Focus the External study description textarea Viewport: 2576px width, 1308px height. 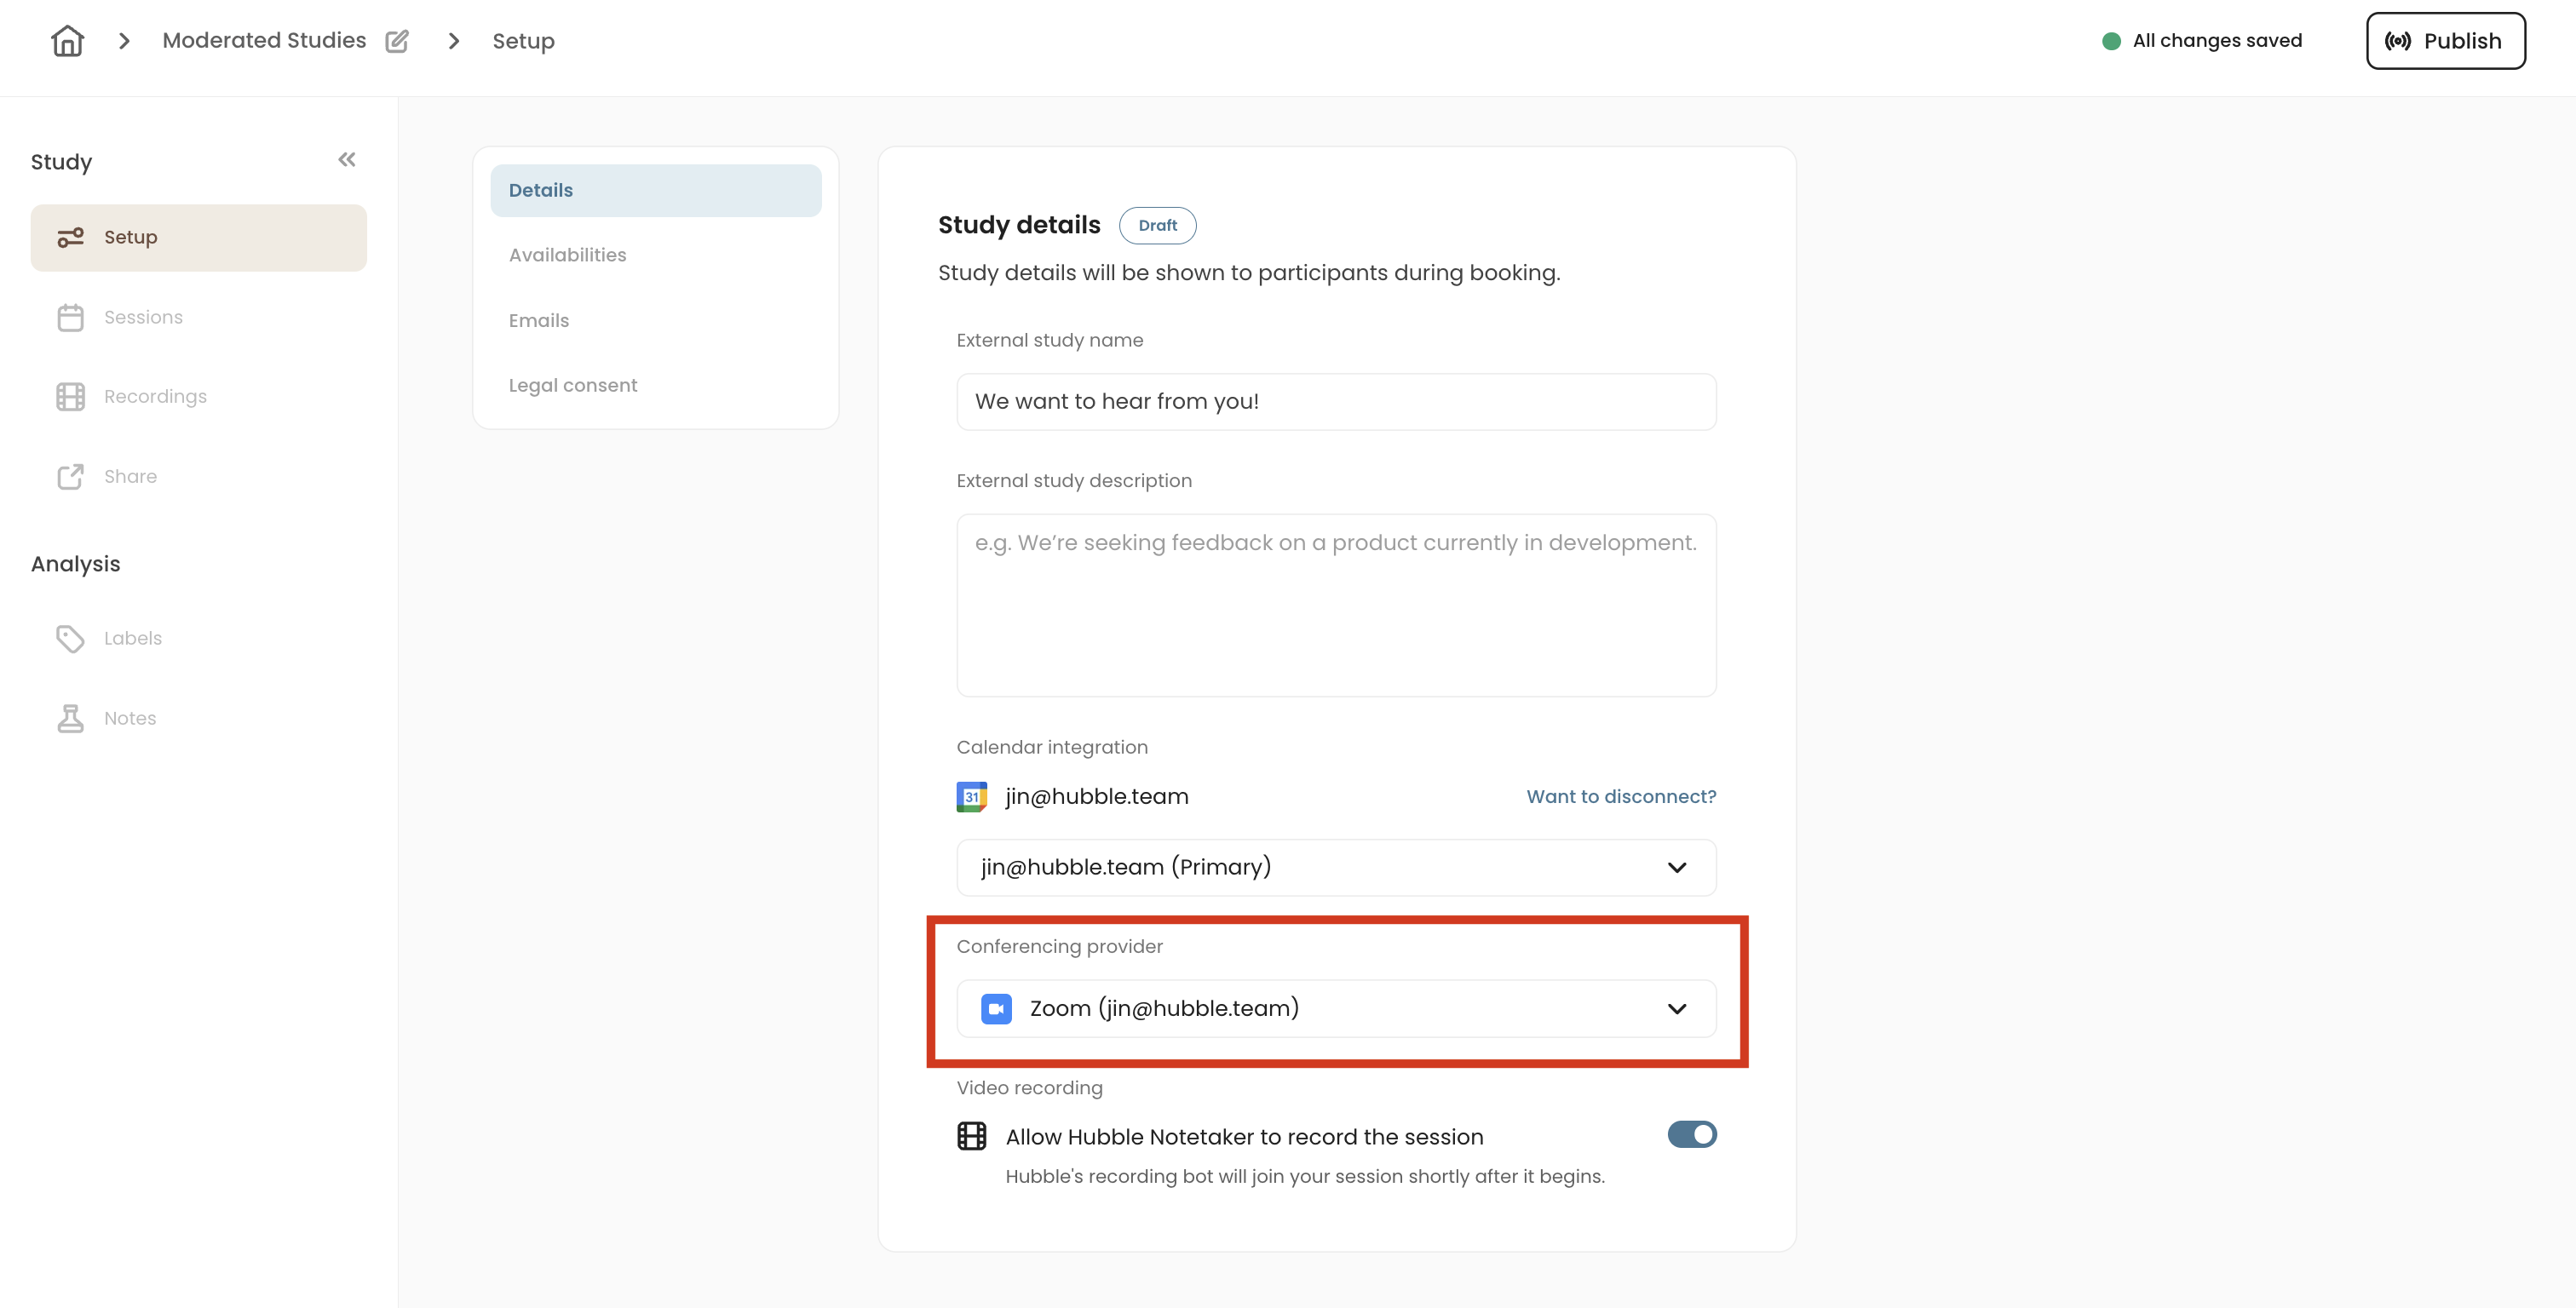pyautogui.click(x=1336, y=606)
